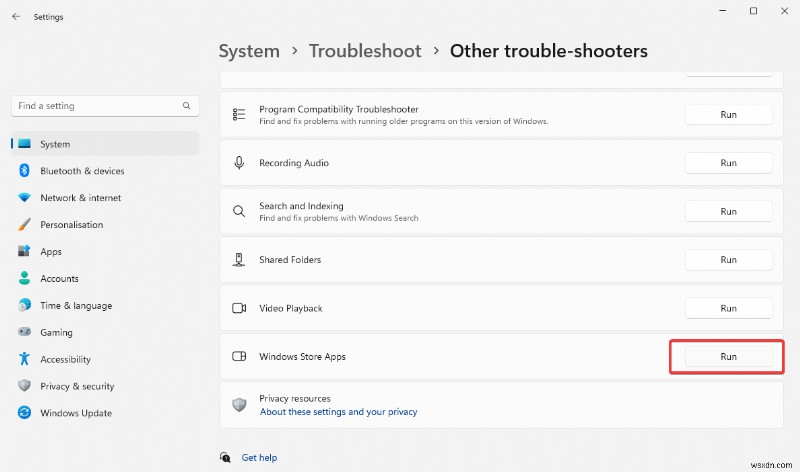This screenshot has width=800, height=472.
Task: Click the Windows Store Apps icon
Action: point(239,356)
